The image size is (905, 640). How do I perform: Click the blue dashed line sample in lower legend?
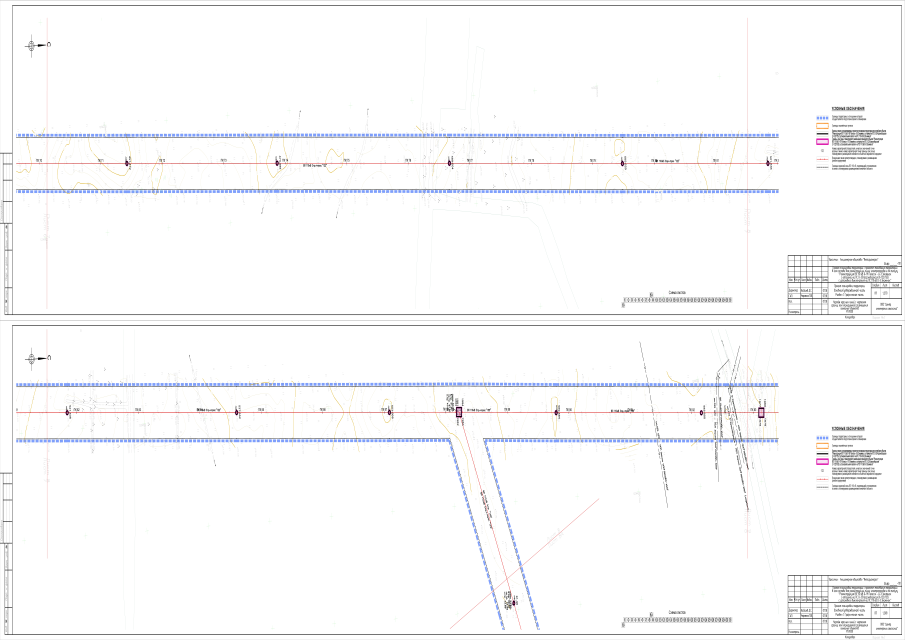point(822,437)
